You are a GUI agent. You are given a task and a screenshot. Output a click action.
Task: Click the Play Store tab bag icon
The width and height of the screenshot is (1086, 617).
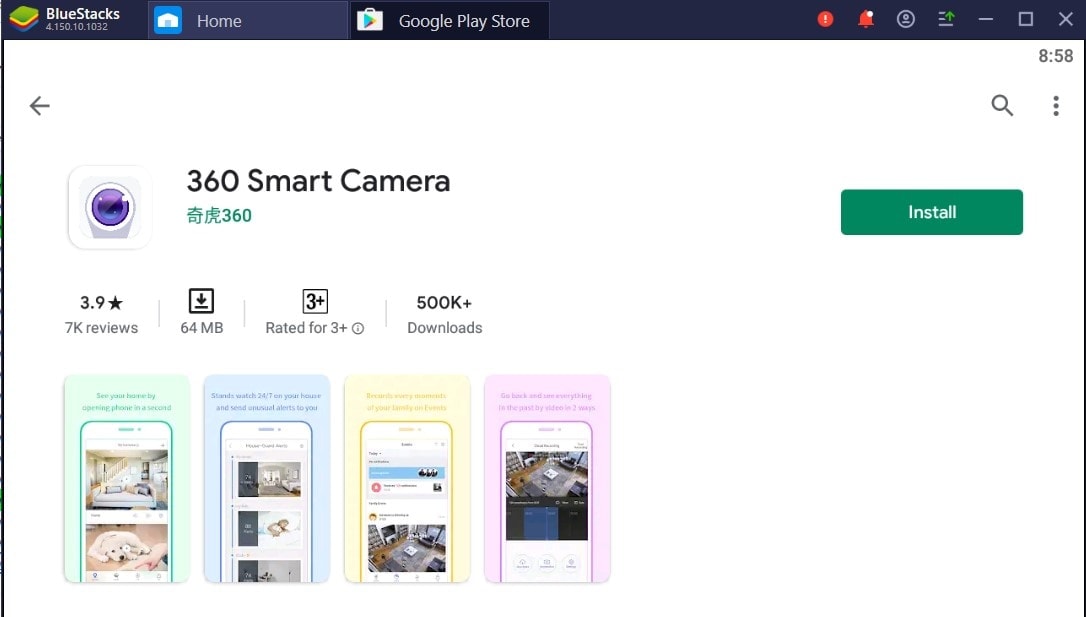(x=370, y=21)
